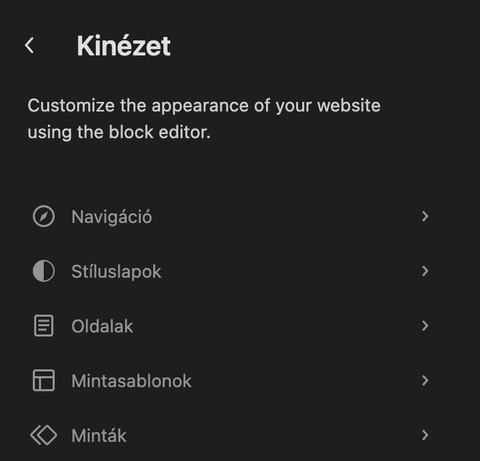Click the page icon beside Oldalak

point(44,326)
